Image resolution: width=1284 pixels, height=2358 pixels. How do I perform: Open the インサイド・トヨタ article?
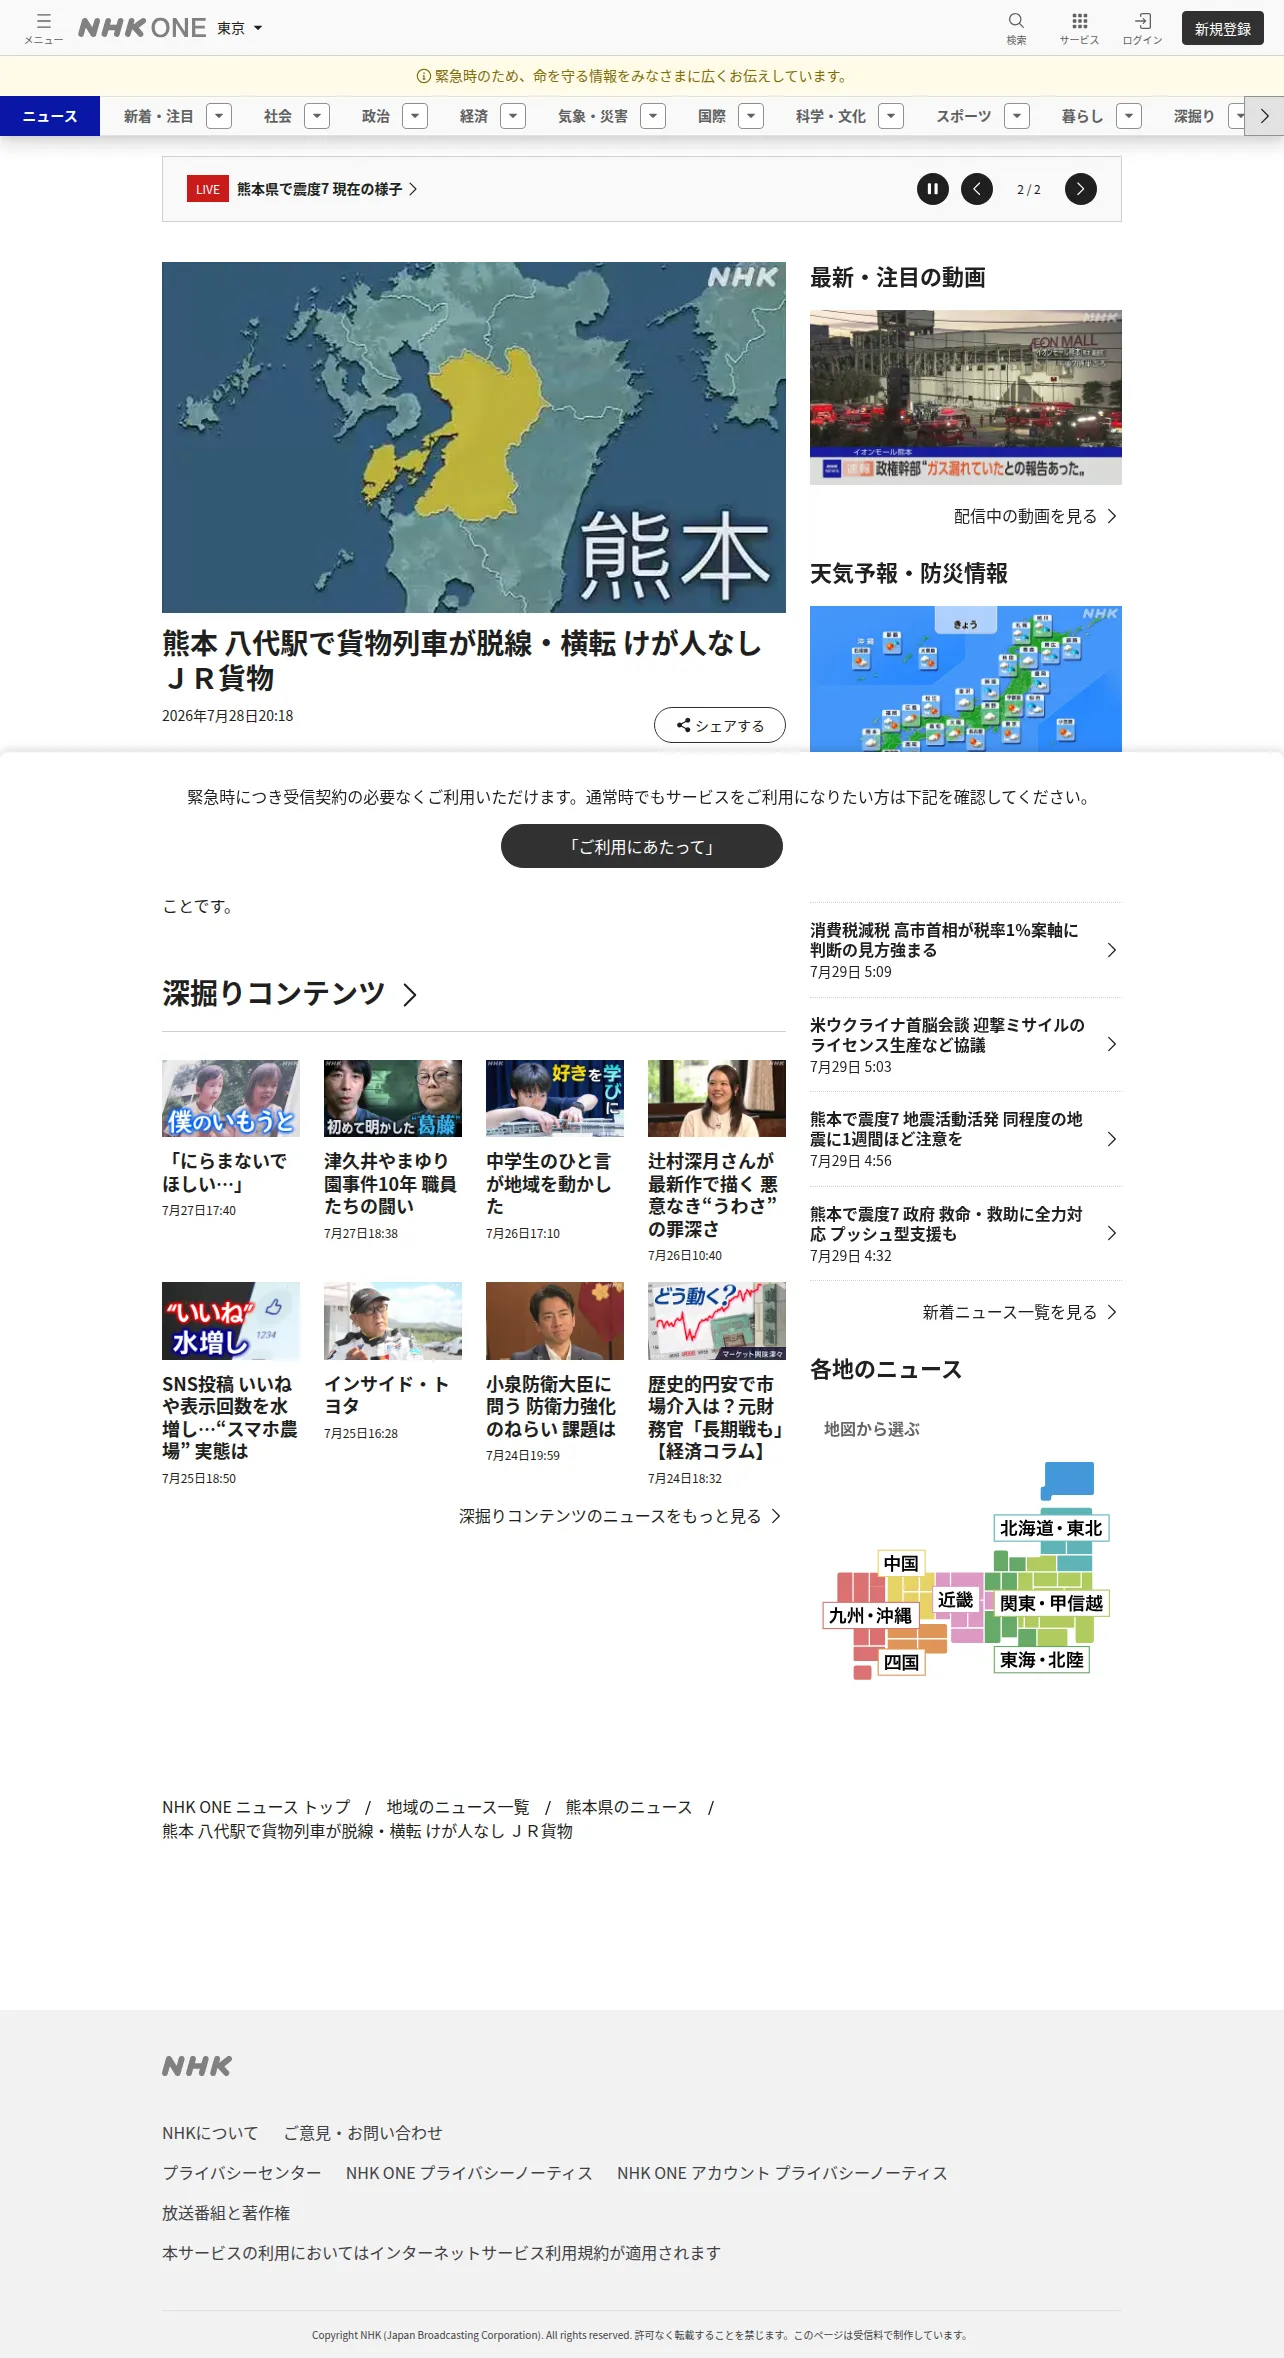[393, 1361]
